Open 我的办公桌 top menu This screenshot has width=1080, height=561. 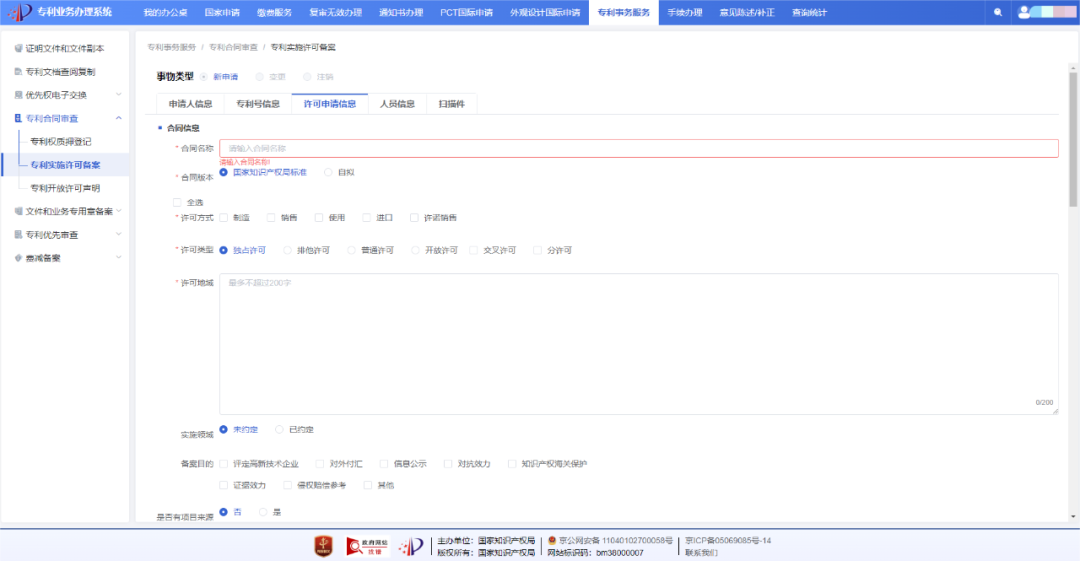click(x=165, y=12)
